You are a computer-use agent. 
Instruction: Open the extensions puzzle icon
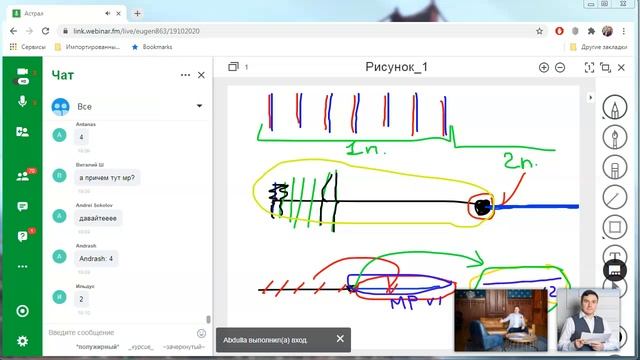[591, 31]
